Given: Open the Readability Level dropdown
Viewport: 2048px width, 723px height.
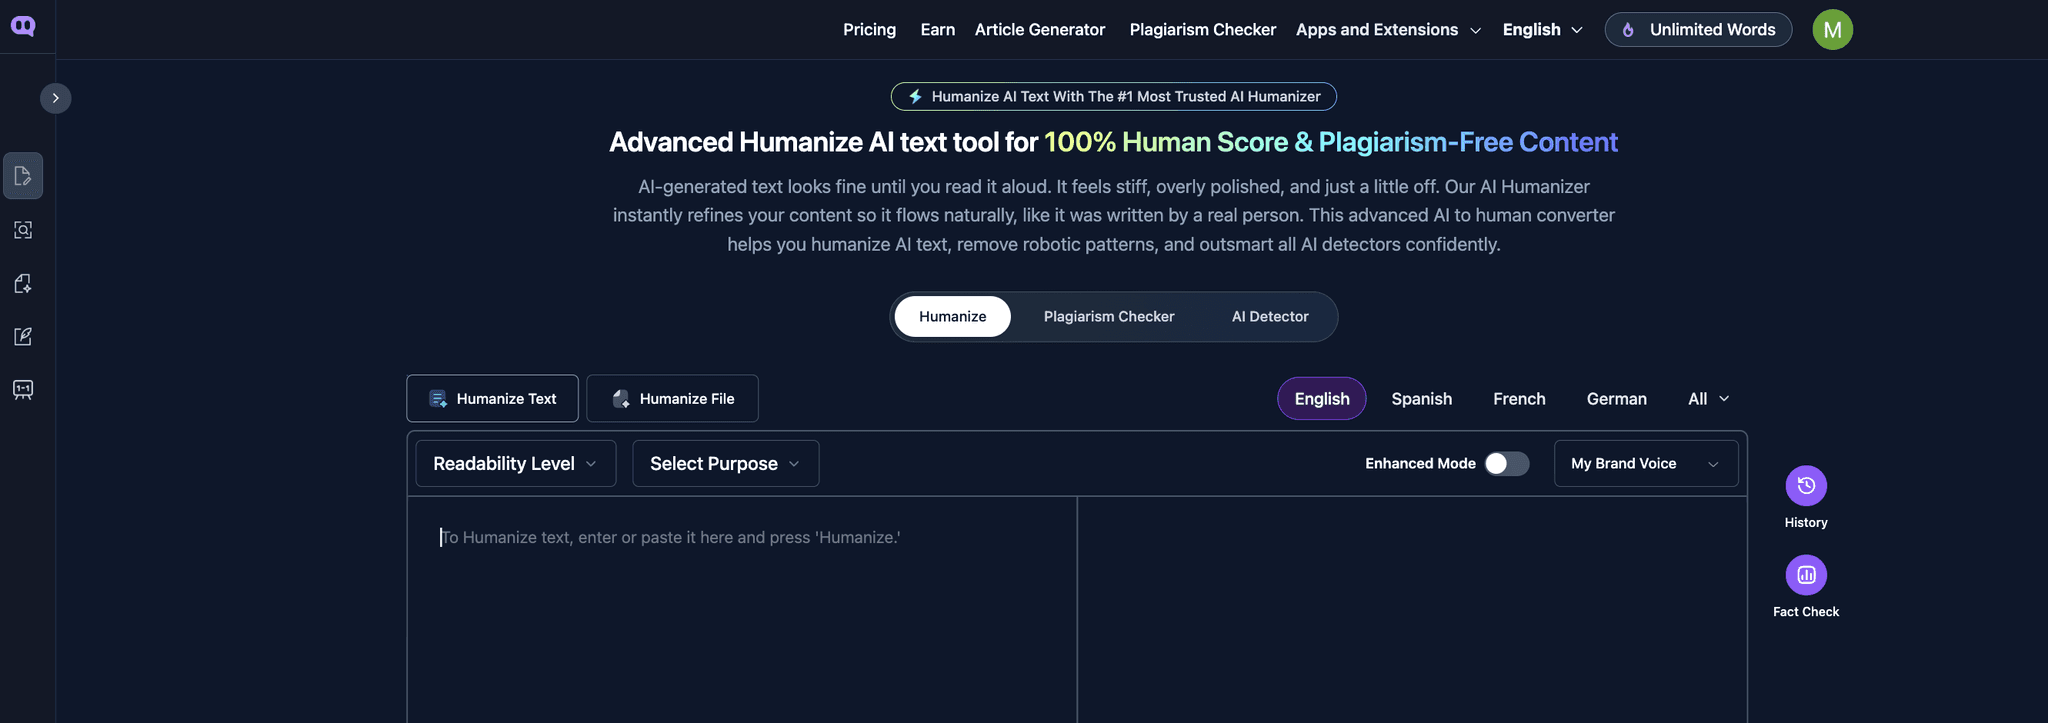Looking at the screenshot, I should [516, 464].
